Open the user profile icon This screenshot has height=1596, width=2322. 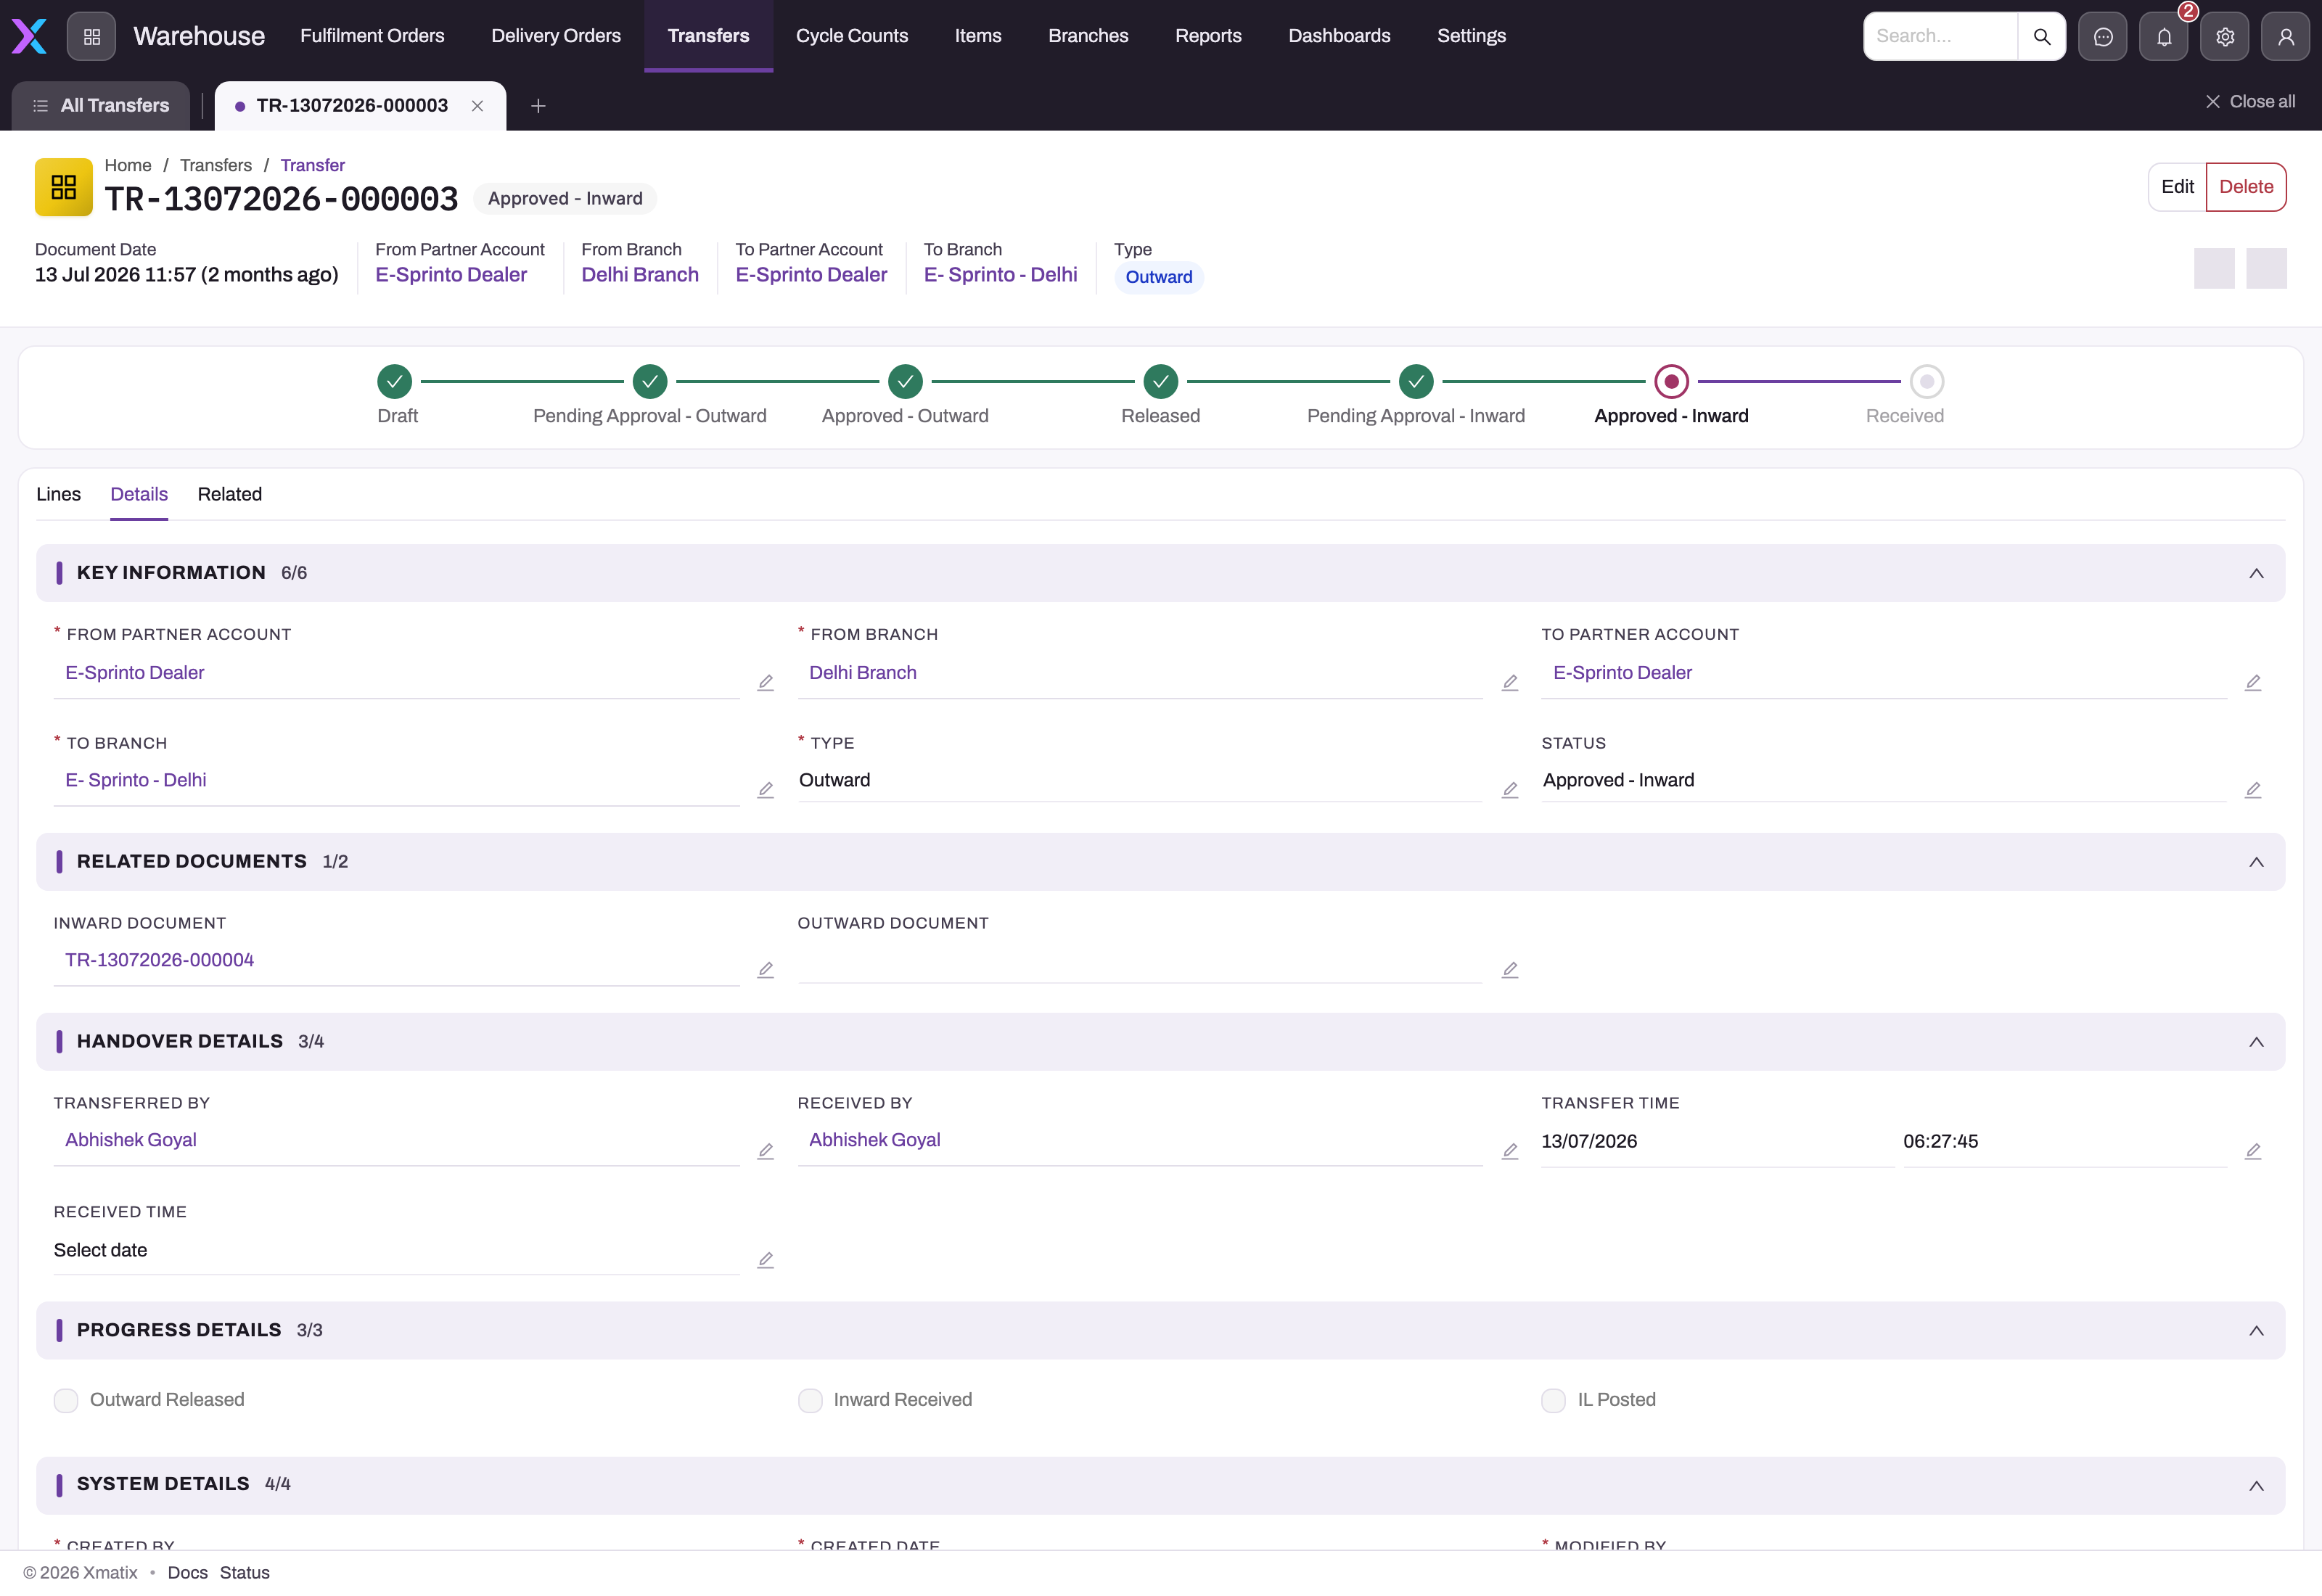click(x=2285, y=36)
